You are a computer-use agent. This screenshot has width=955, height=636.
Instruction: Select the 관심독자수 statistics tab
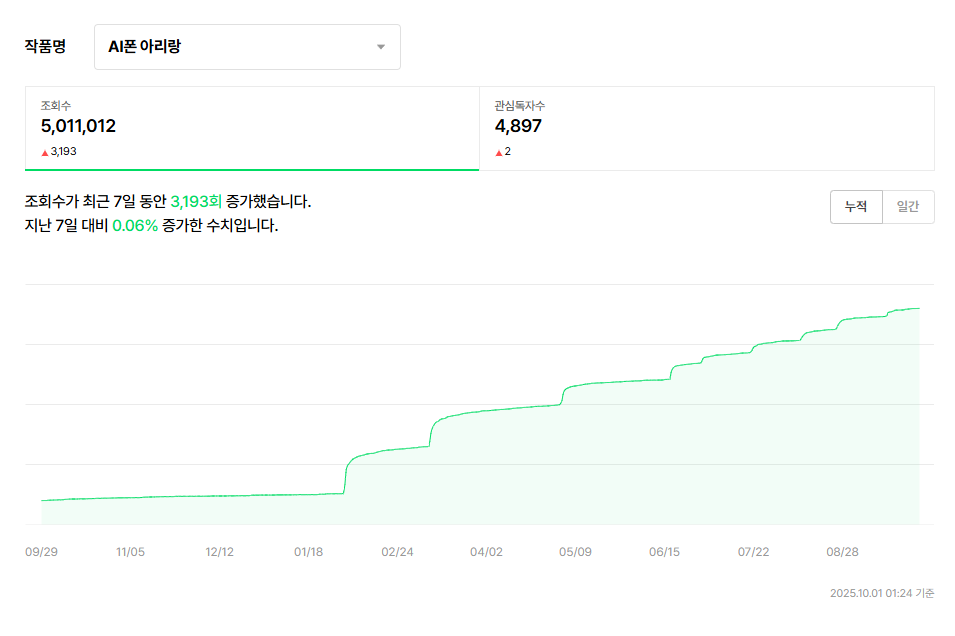pyautogui.click(x=706, y=128)
